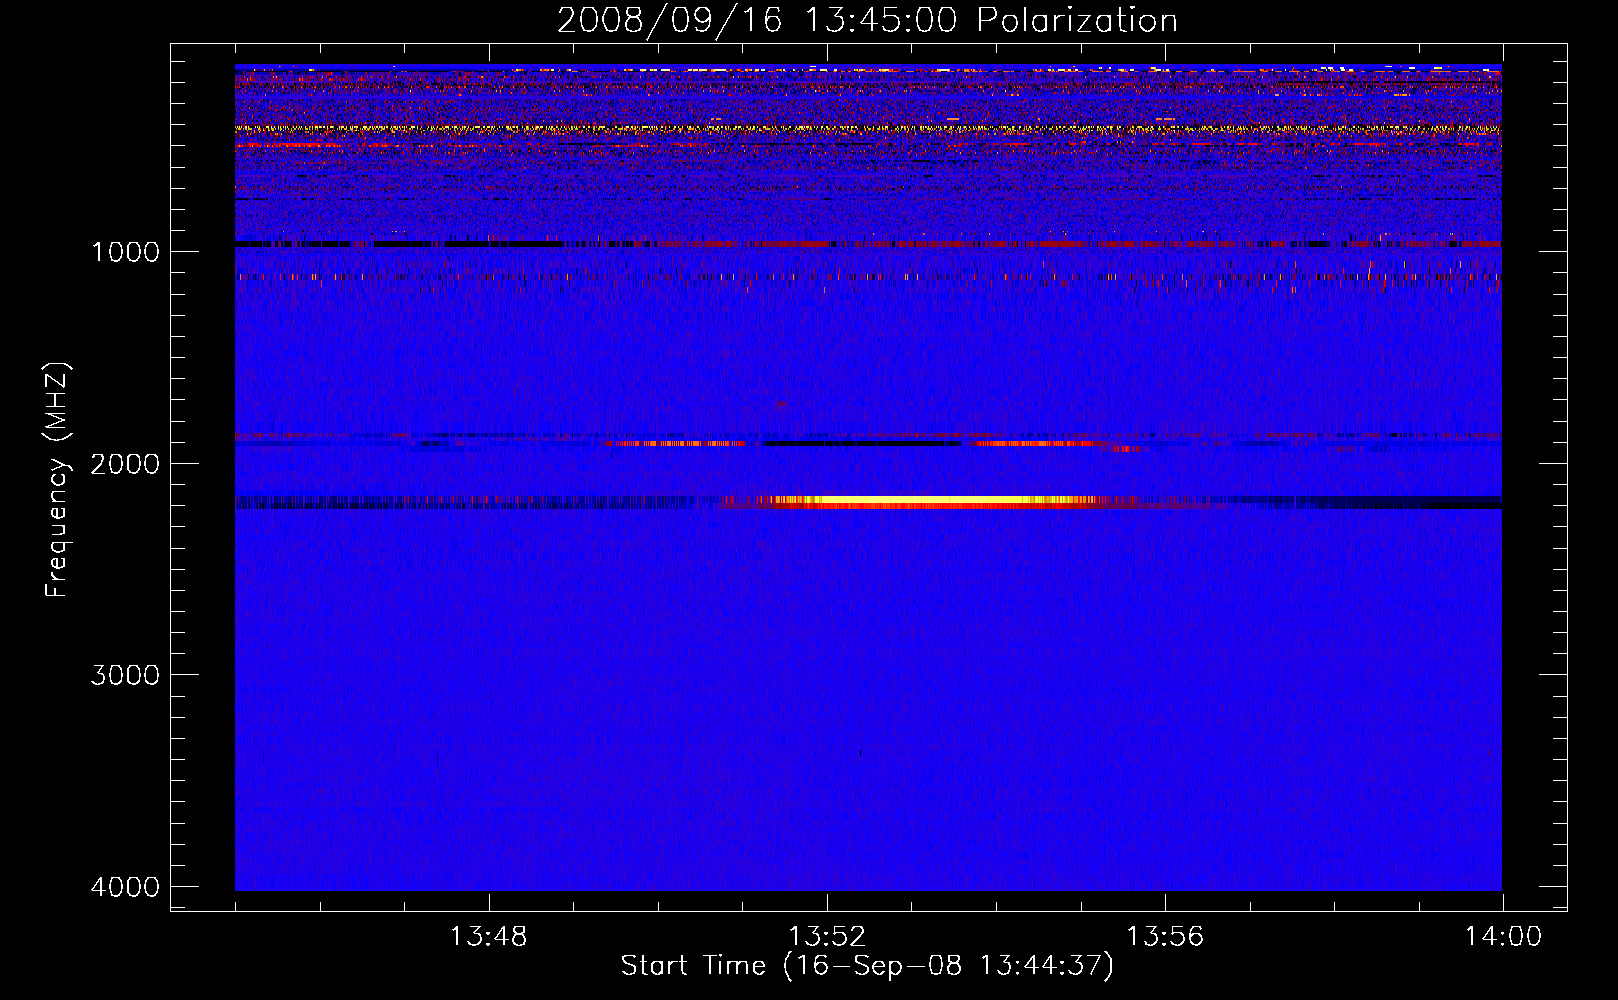Click the 'Frequency (MHZ)' axis label
Viewport: 1618px width, 1000px height.
coord(57,480)
